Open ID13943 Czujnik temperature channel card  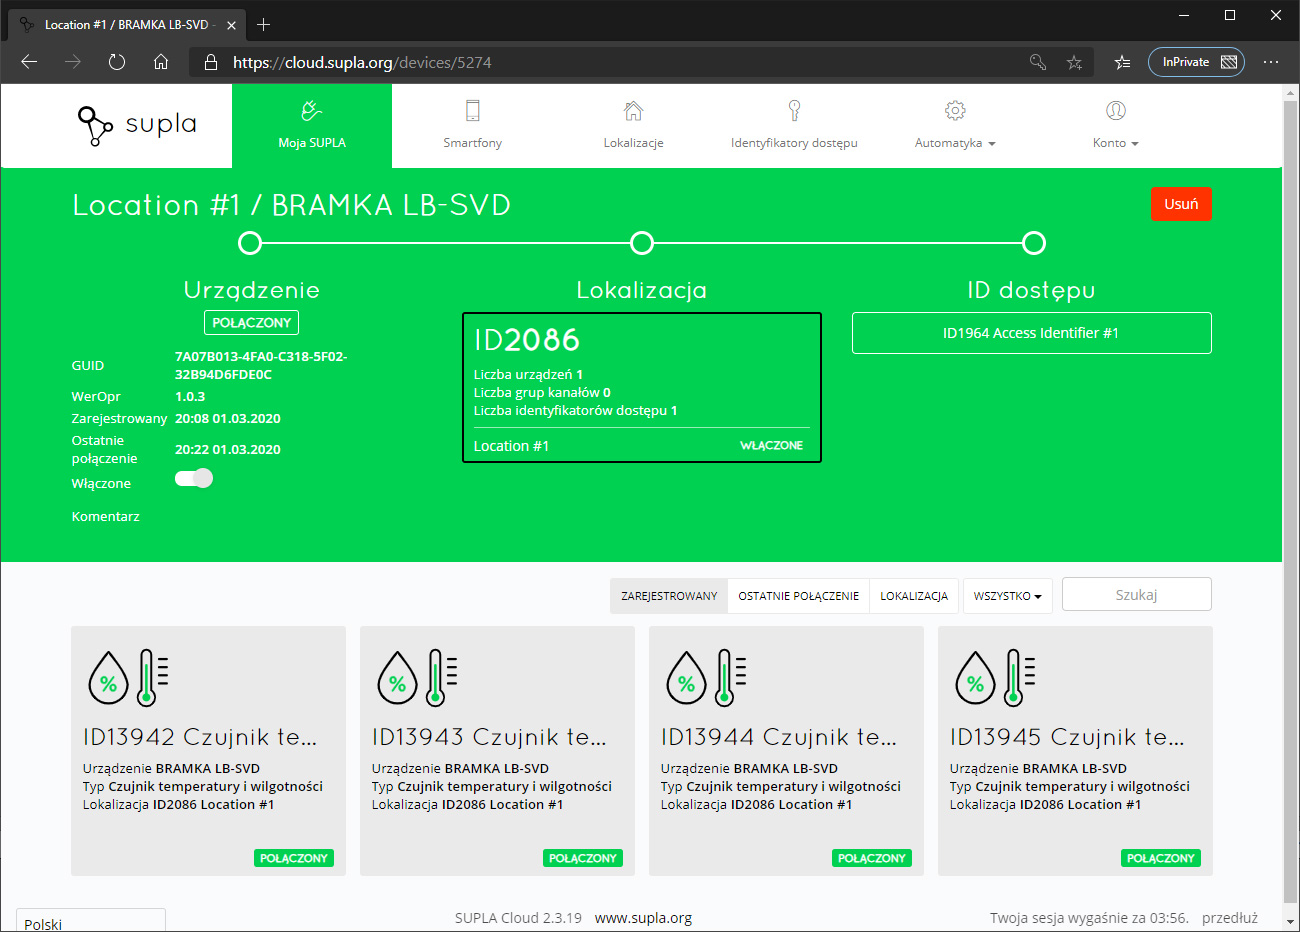(x=497, y=751)
